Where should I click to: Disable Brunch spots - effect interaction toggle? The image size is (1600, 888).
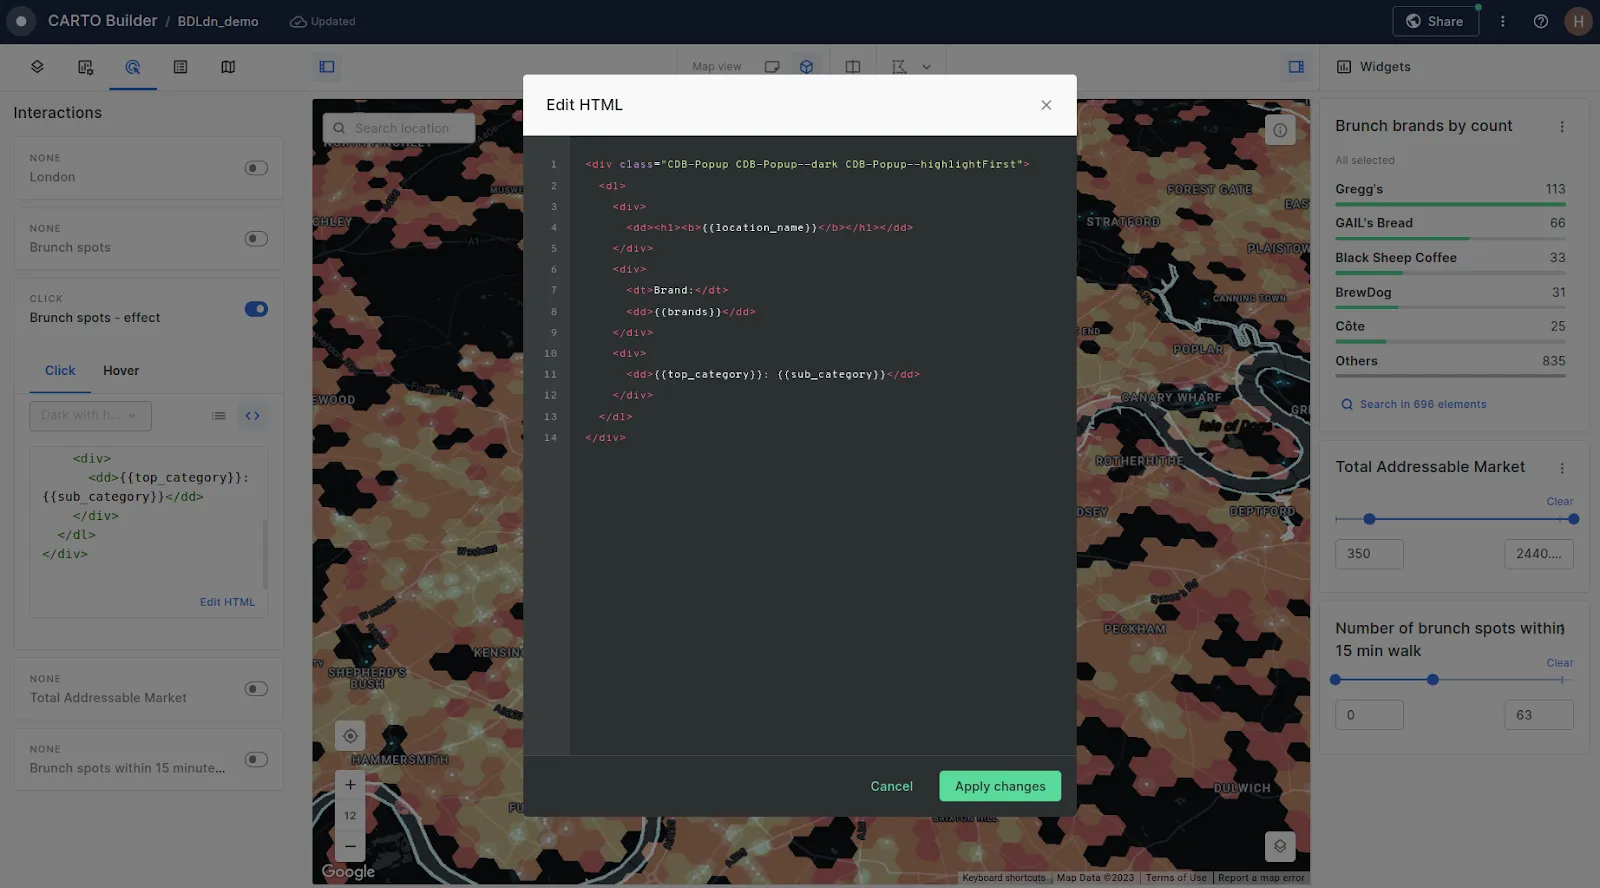tap(256, 309)
